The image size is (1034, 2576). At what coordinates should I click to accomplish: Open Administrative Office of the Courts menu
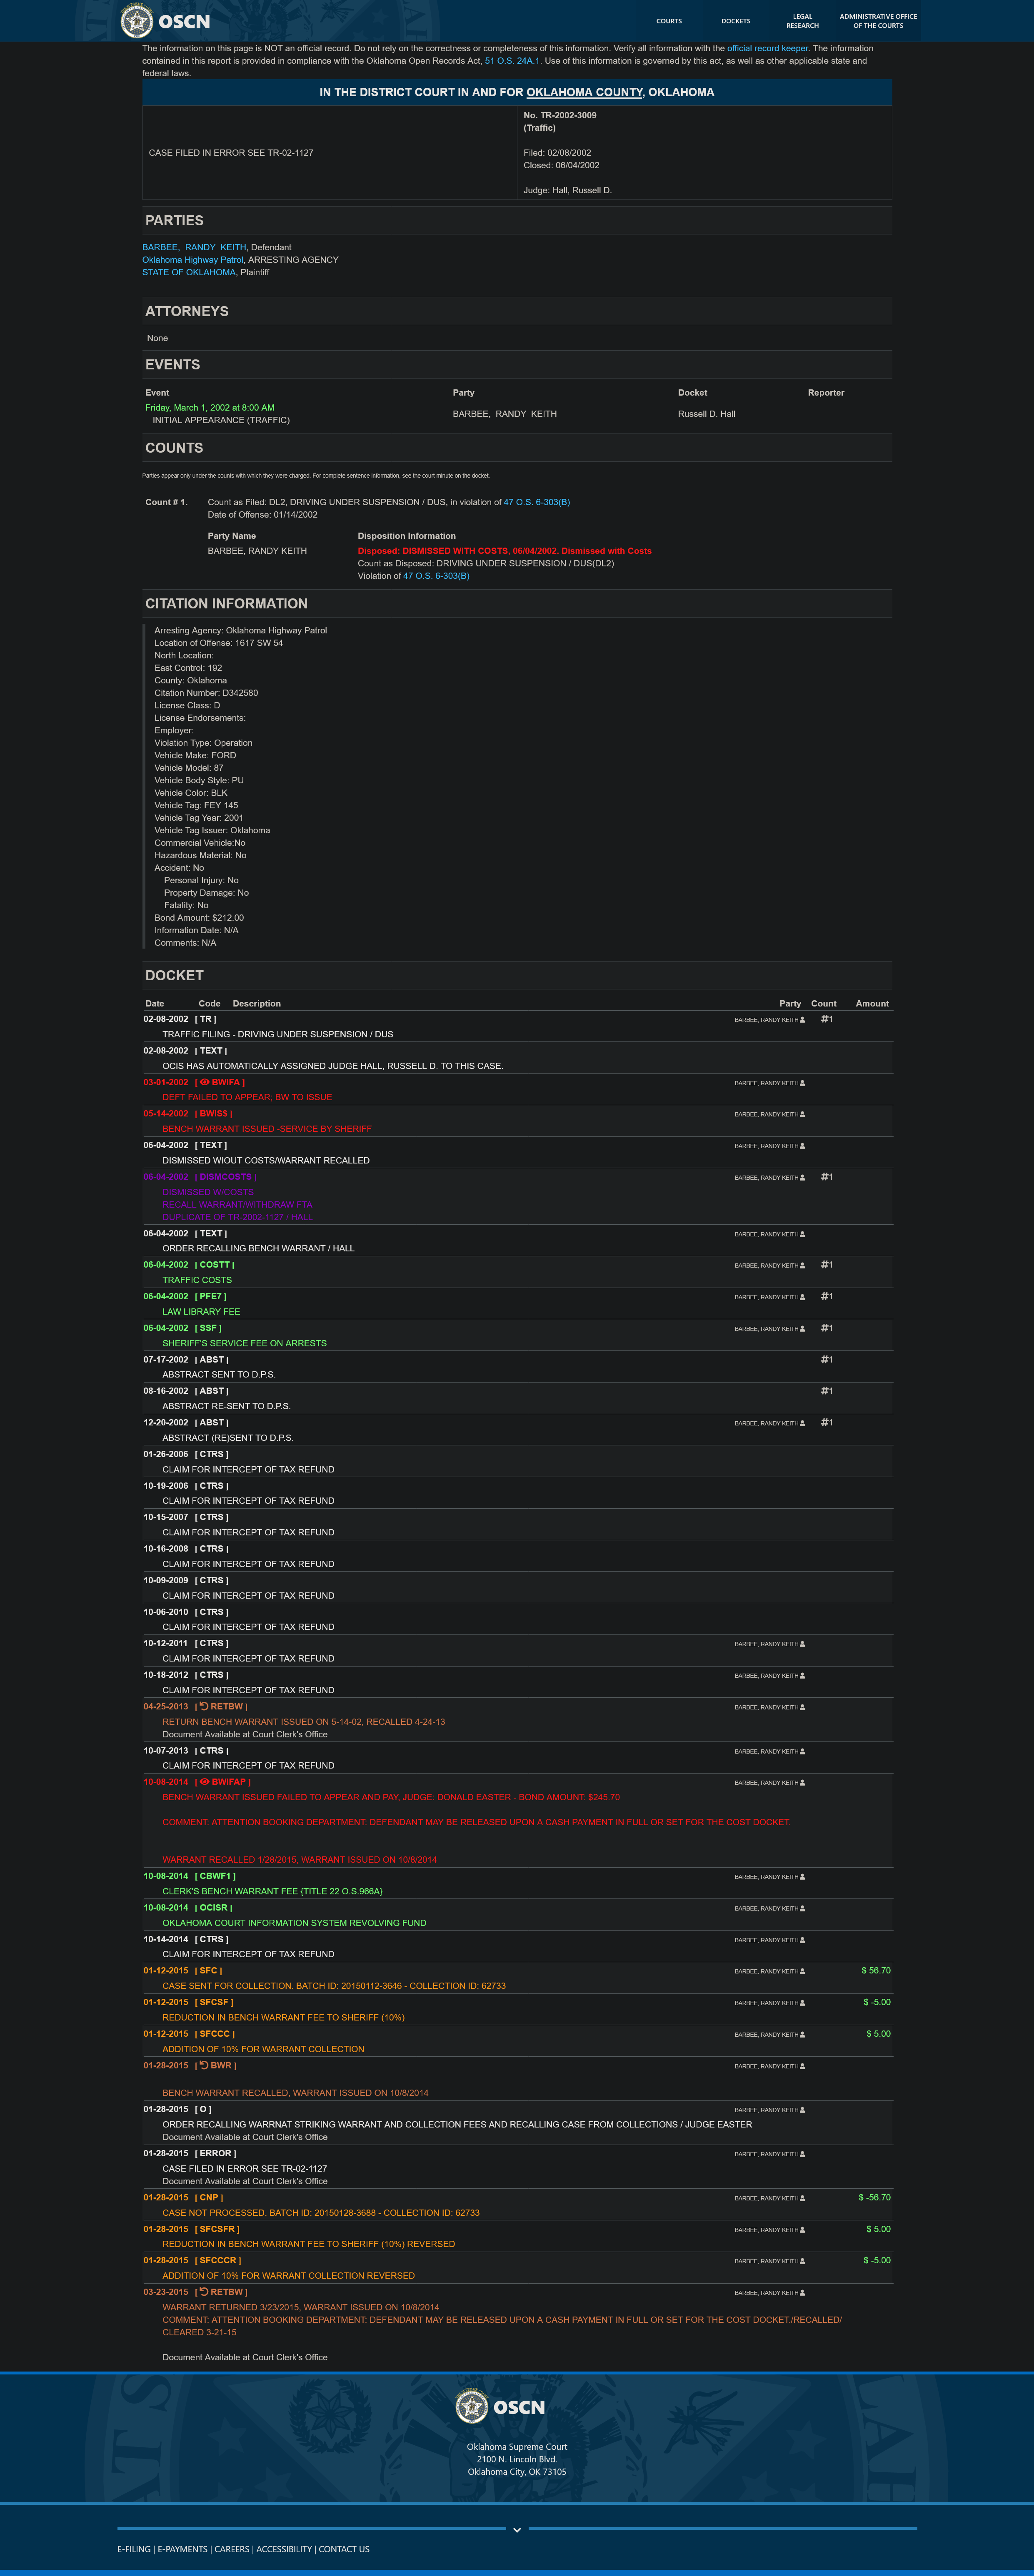[878, 21]
